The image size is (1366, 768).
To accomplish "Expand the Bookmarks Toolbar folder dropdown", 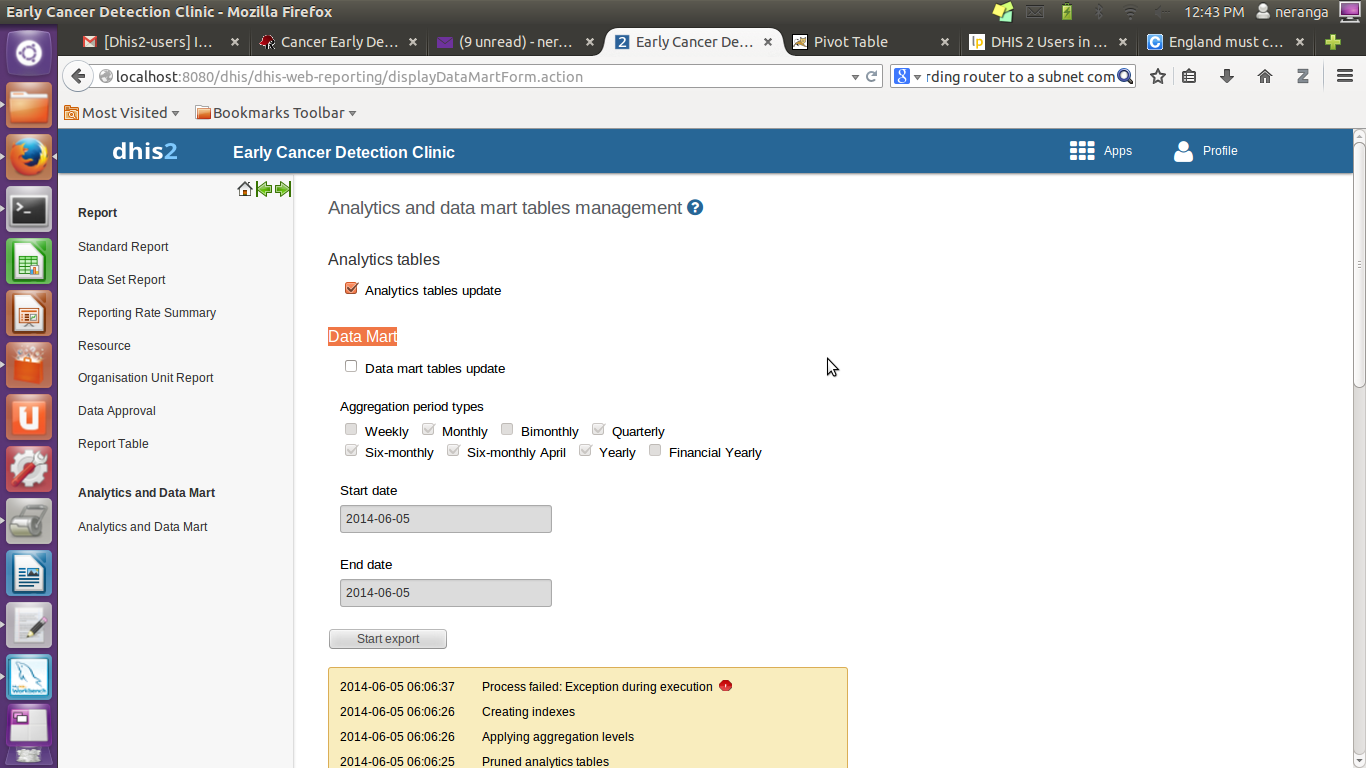I will (x=276, y=113).
